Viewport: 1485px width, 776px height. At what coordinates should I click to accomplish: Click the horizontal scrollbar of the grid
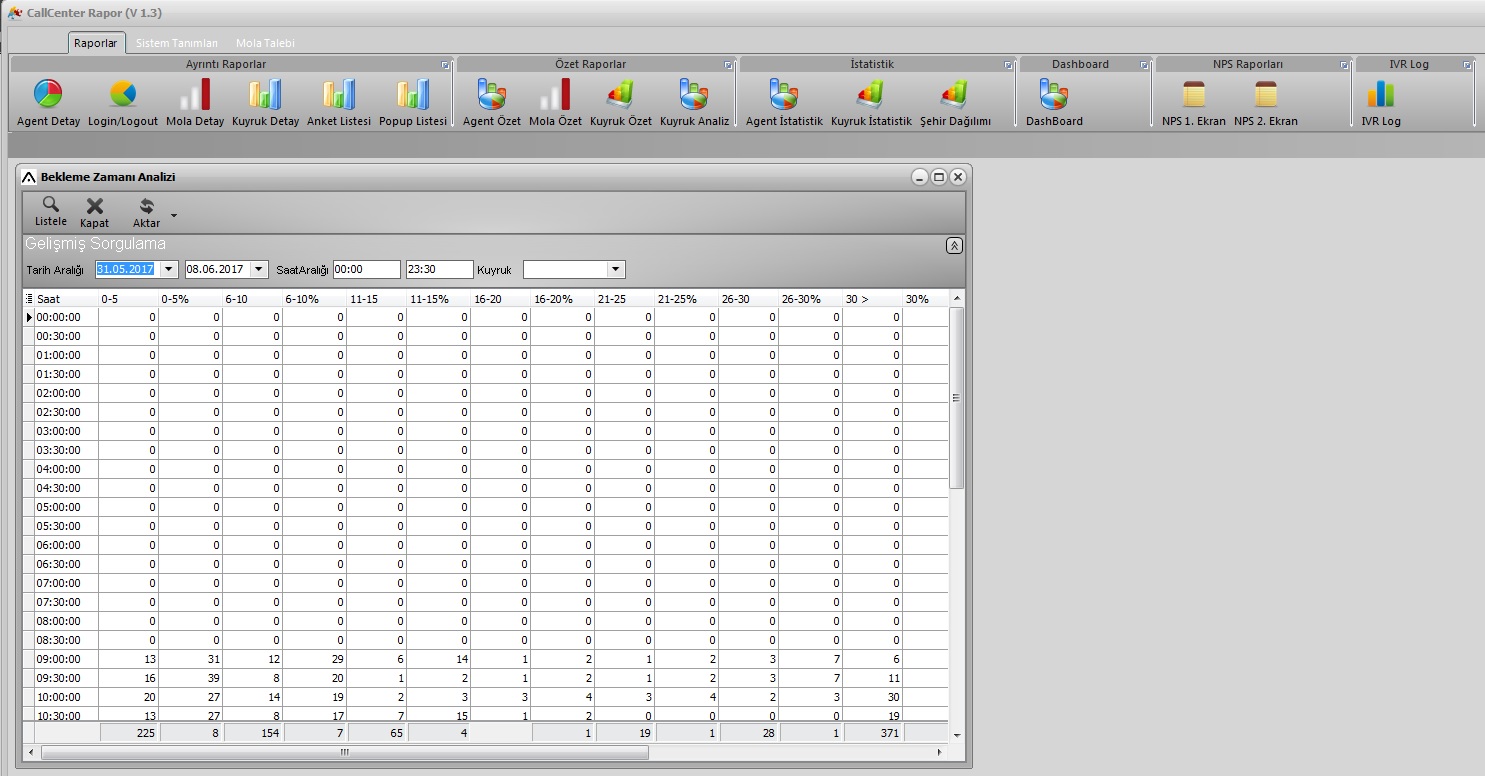pos(344,752)
